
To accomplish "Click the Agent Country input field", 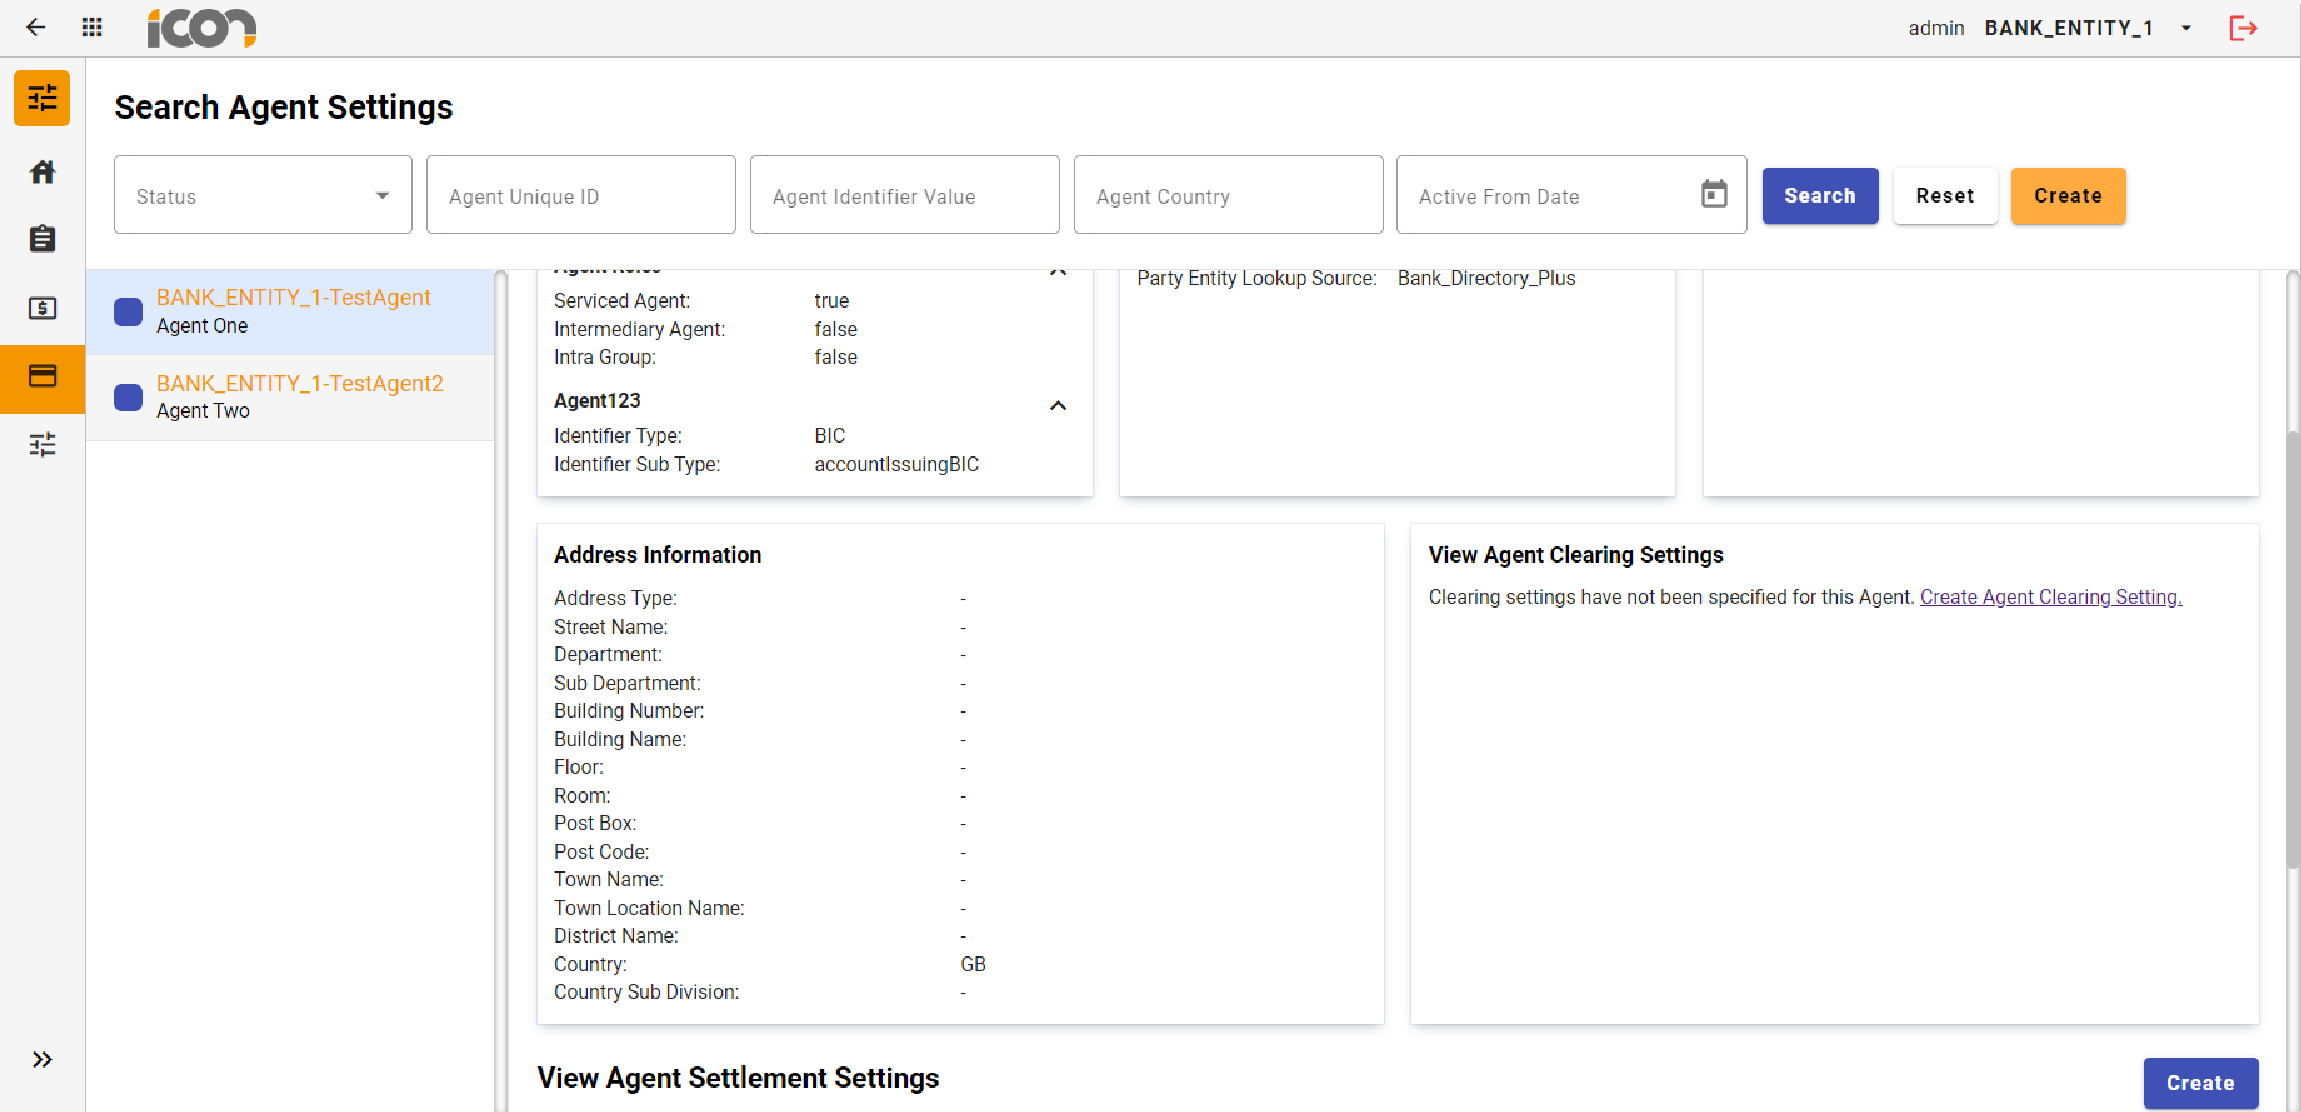I will pos(1228,195).
